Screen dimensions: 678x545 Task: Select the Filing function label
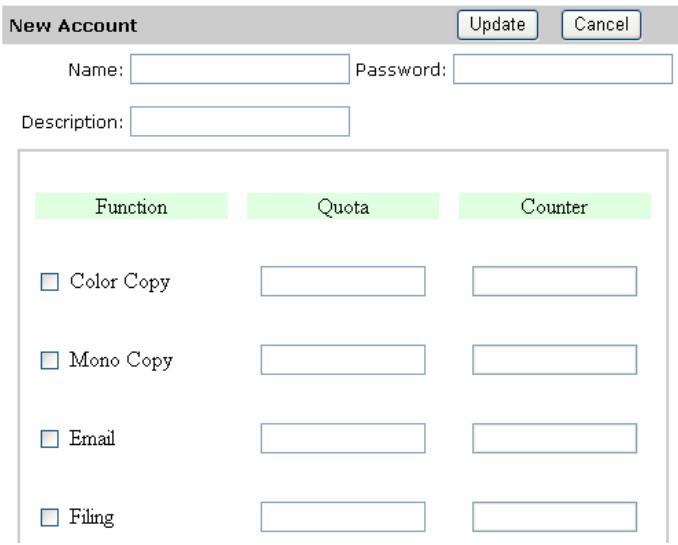pyautogui.click(x=92, y=517)
